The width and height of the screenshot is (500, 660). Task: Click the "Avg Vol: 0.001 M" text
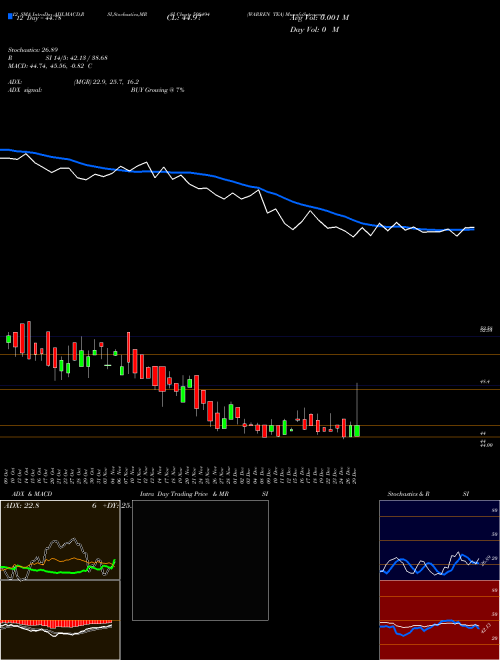pos(319,18)
